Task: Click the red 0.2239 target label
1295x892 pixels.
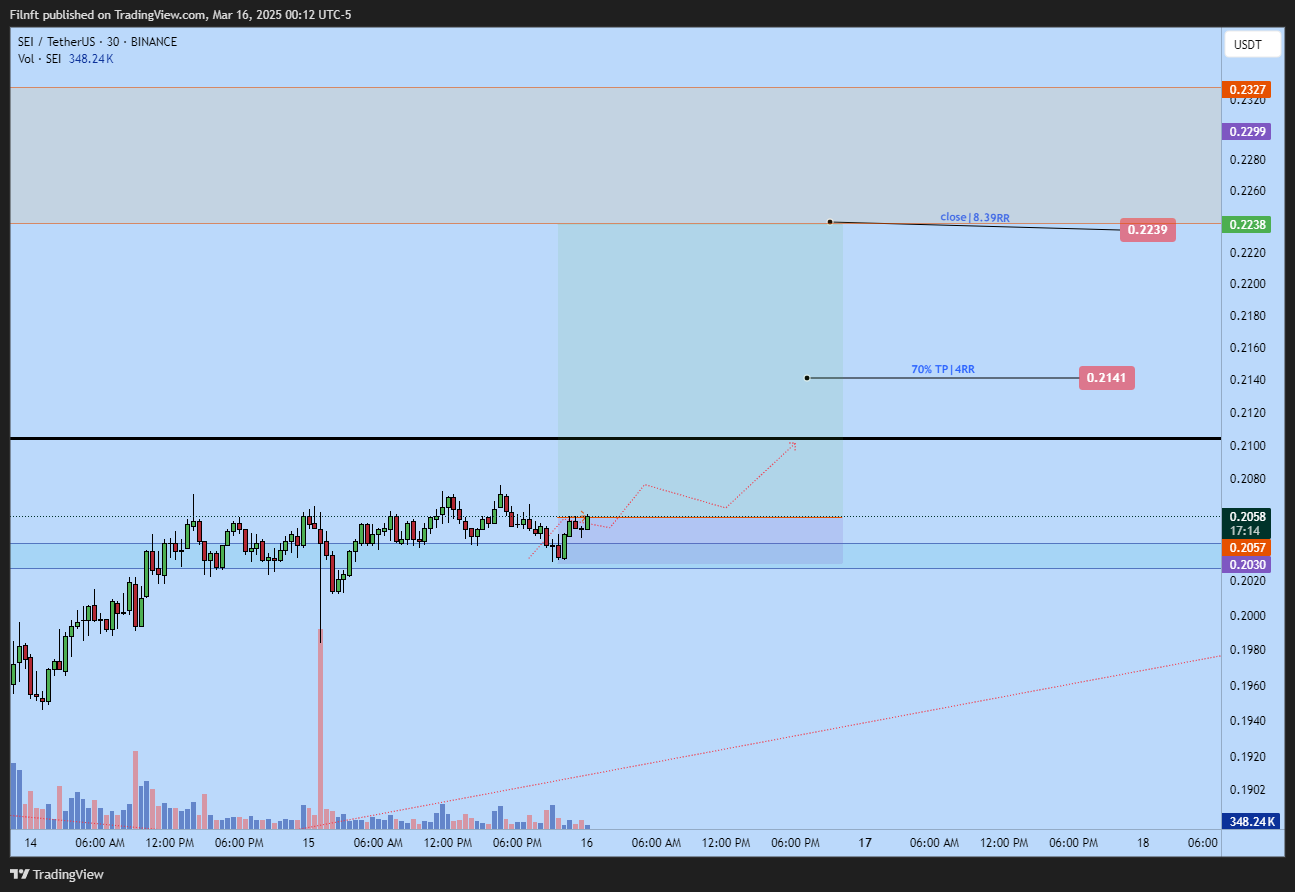Action: tap(1147, 230)
